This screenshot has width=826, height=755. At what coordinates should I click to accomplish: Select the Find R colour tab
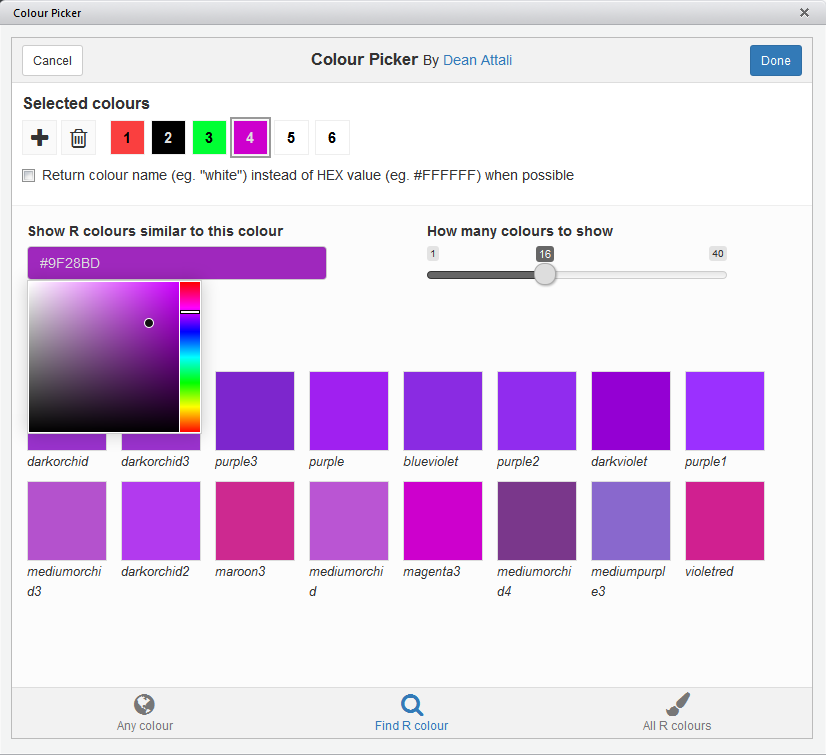(x=411, y=713)
